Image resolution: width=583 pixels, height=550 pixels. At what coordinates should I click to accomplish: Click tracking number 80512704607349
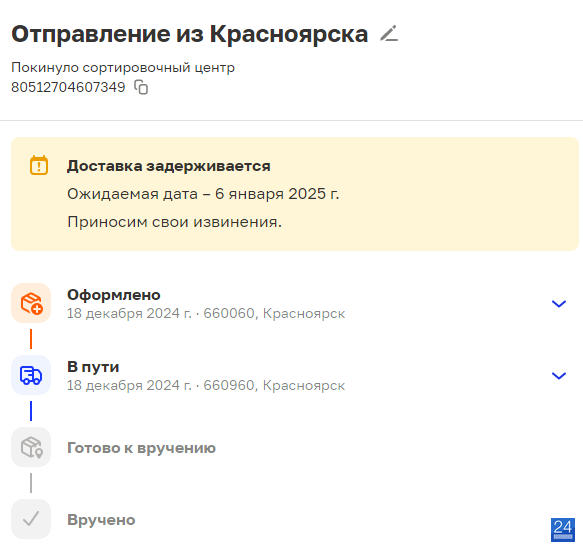point(68,87)
